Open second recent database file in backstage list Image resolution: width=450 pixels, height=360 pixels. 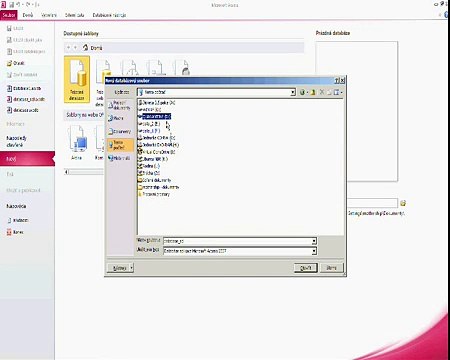point(26,99)
